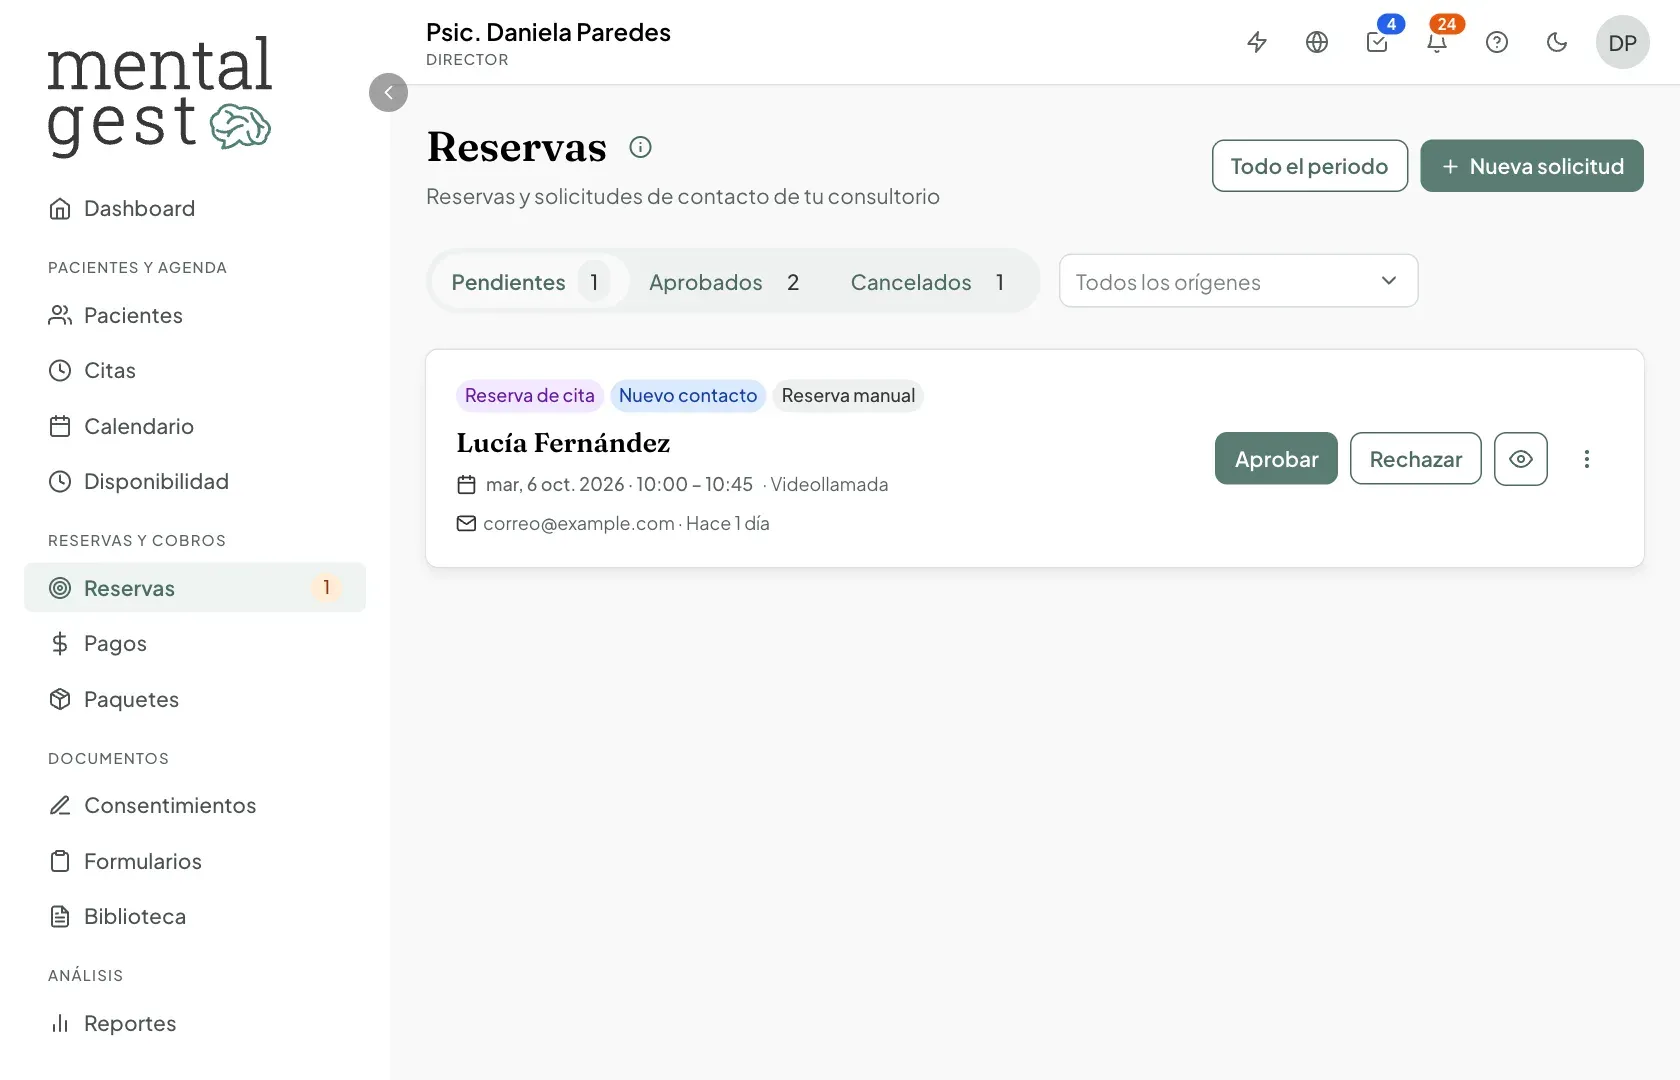Viewport: 1680px width, 1080px height.
Task: Open Biblioteca in the sidebar
Action: [195, 916]
